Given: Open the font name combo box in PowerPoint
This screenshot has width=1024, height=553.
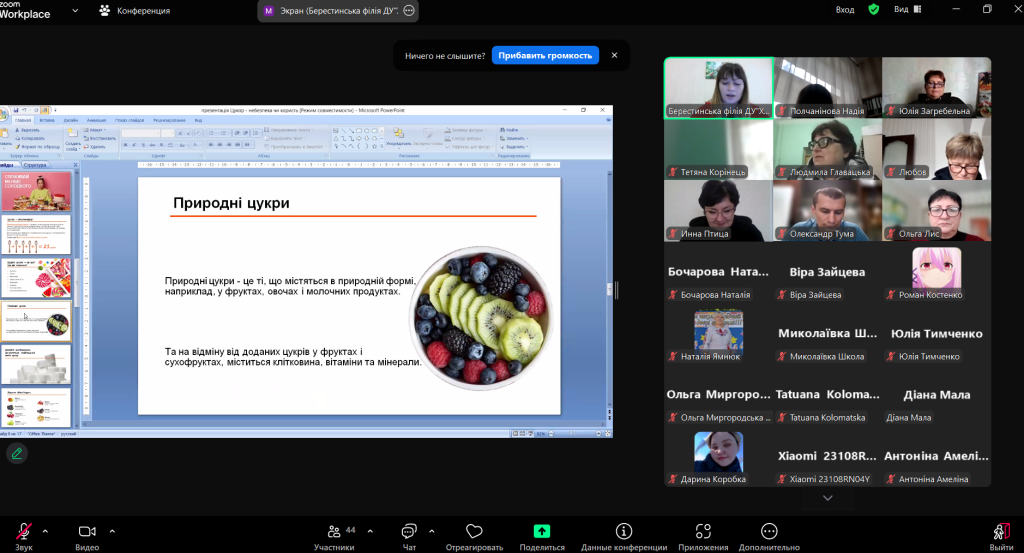Looking at the screenshot, I should point(140,133).
